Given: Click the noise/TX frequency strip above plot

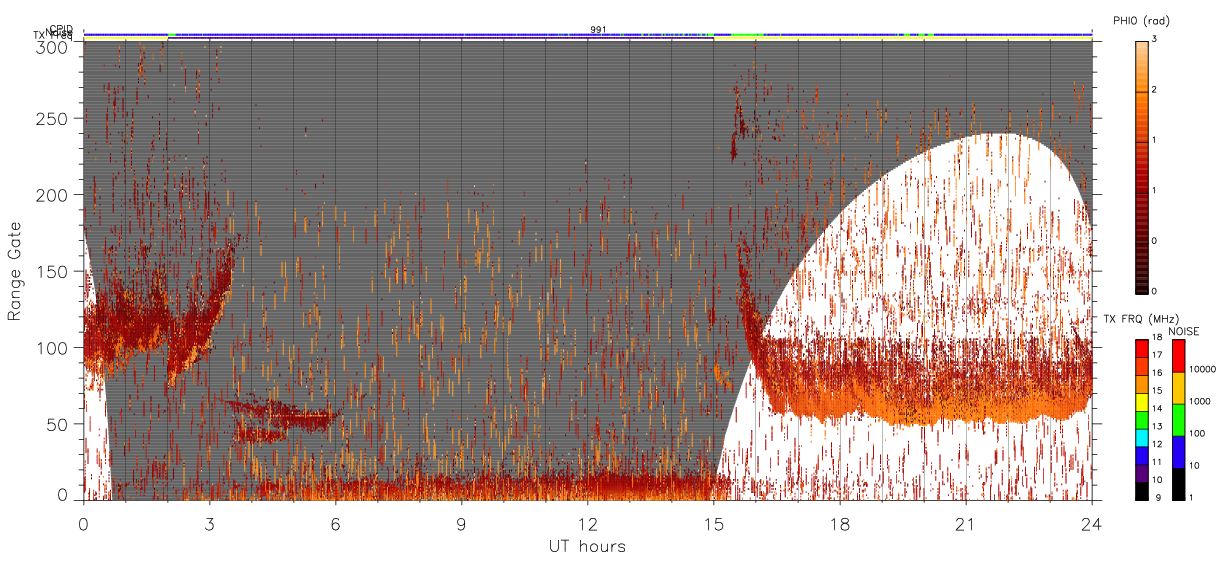Looking at the screenshot, I should click(587, 36).
